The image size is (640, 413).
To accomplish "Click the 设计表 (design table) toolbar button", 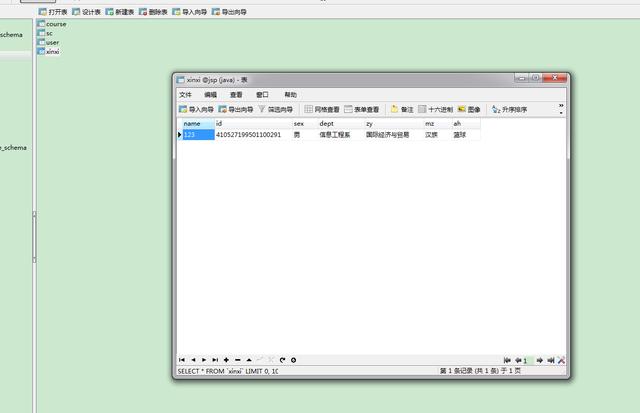I will click(x=87, y=12).
